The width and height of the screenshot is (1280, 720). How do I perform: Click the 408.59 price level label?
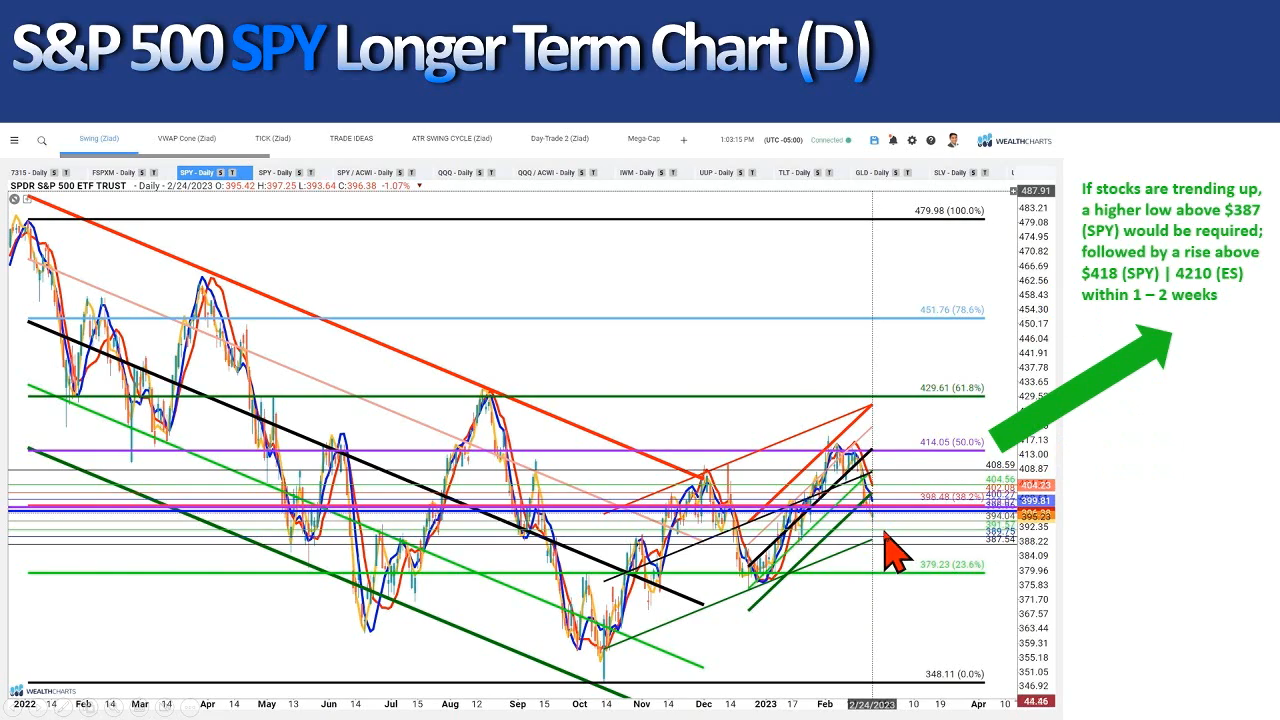pyautogui.click(x=1000, y=465)
